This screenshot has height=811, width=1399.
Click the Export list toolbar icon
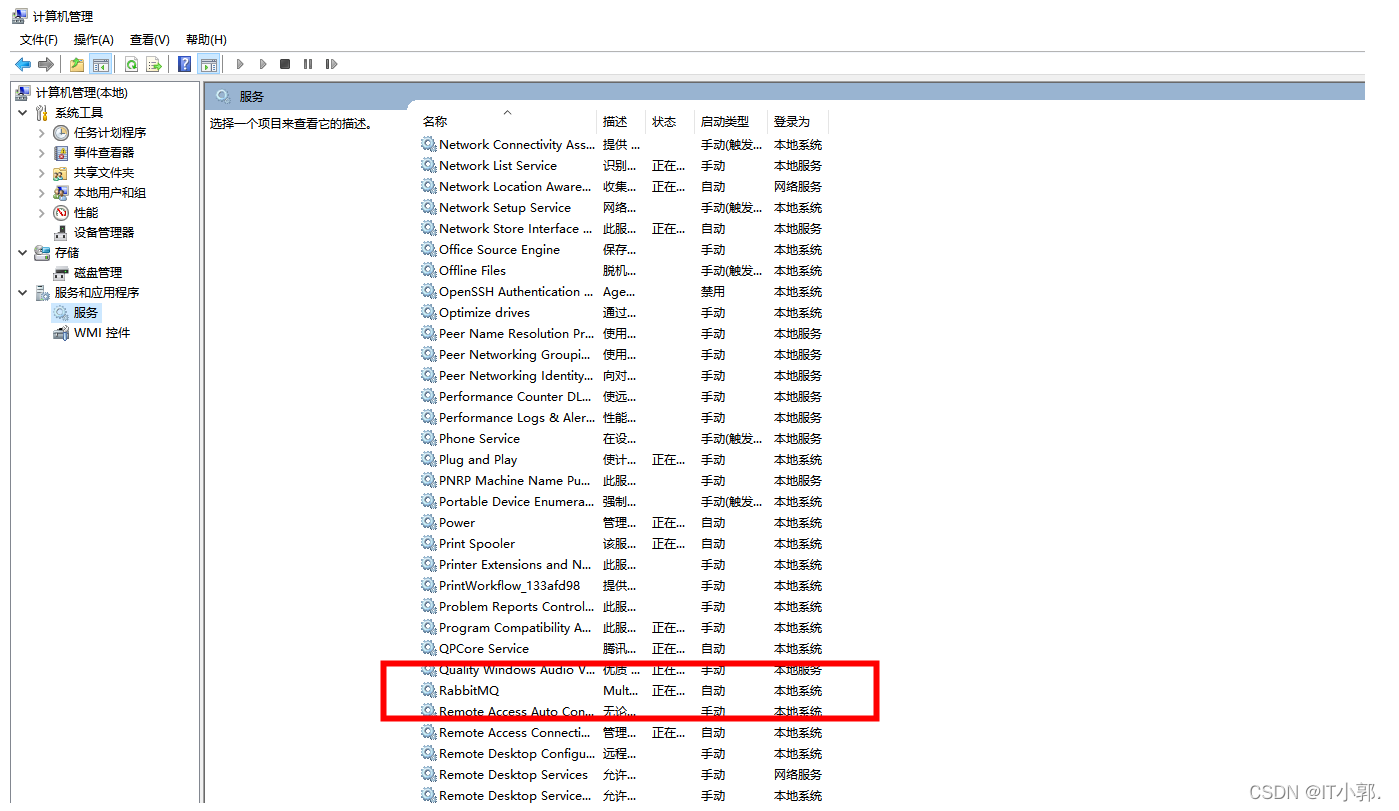coord(154,64)
